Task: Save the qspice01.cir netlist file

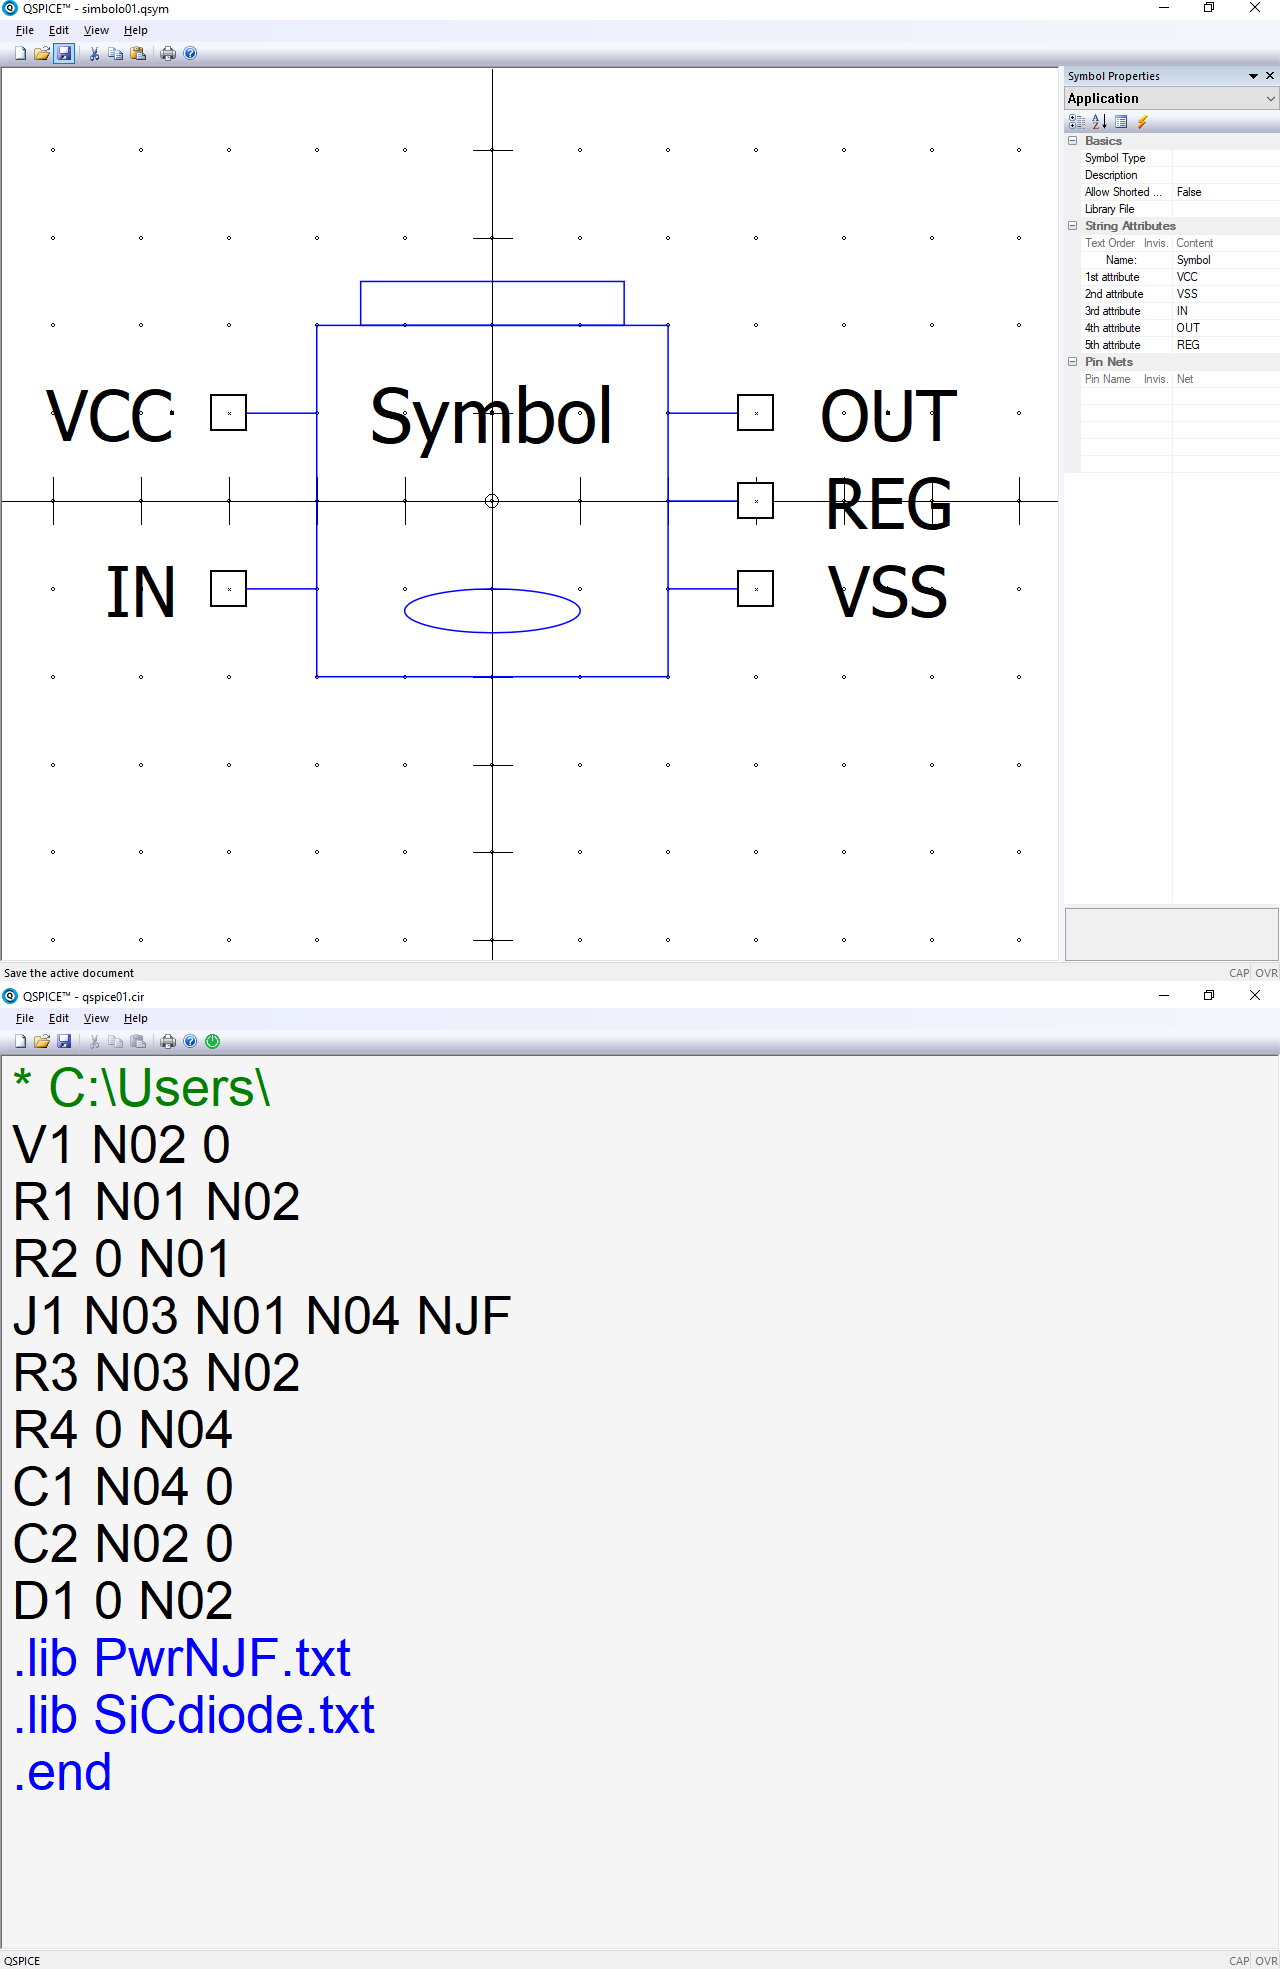Action: (64, 1041)
